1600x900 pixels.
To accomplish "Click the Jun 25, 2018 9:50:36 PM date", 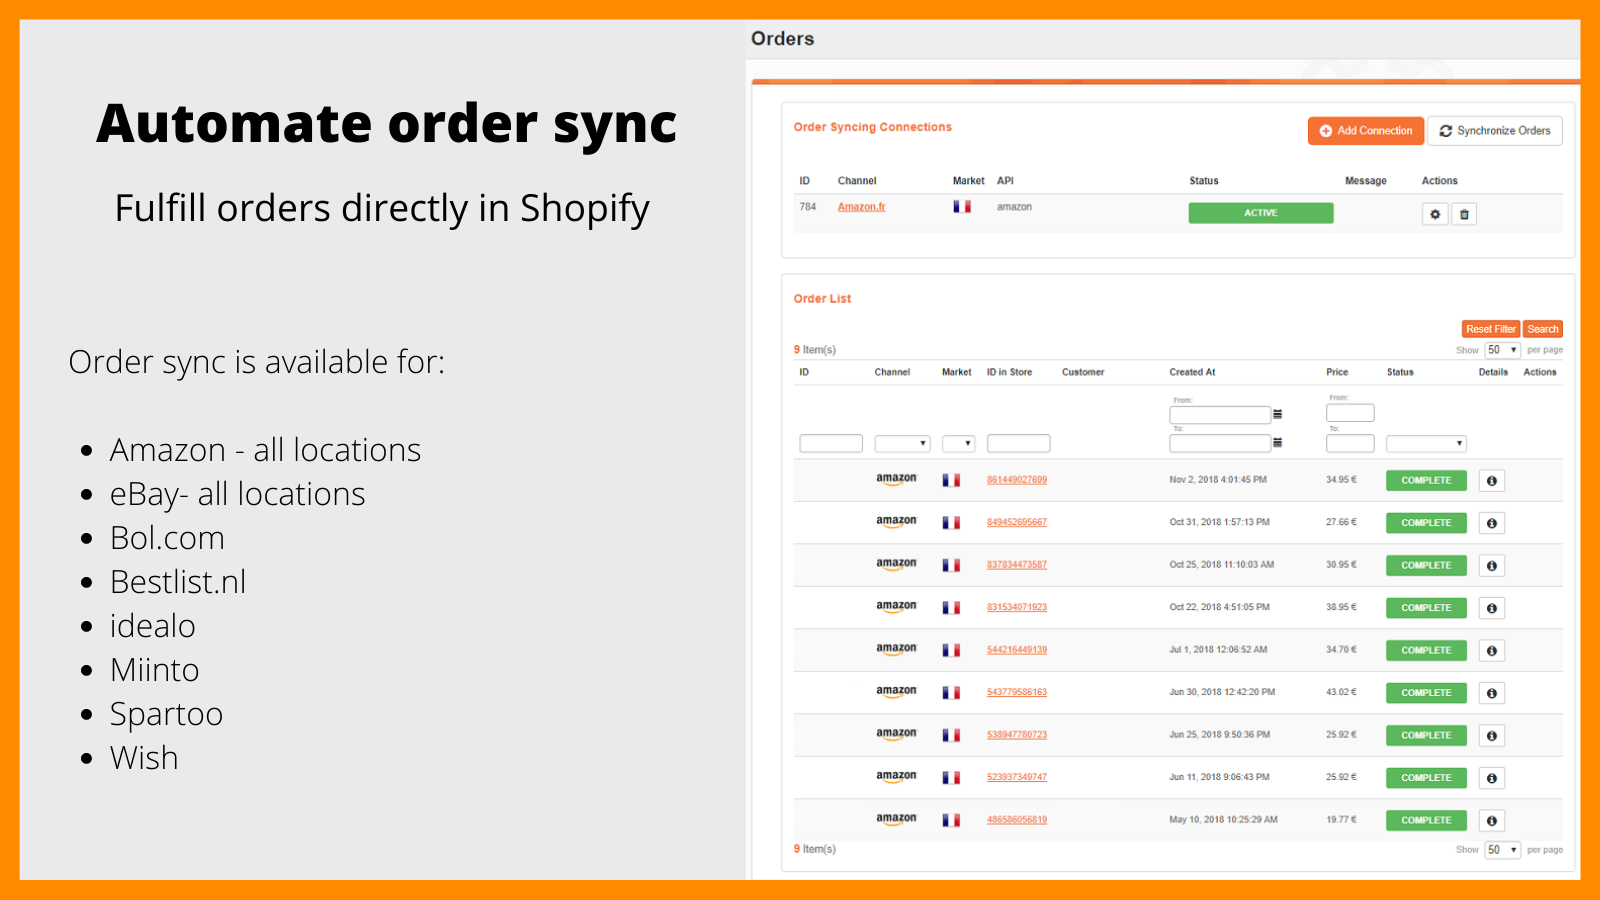I will (x=1220, y=735).
